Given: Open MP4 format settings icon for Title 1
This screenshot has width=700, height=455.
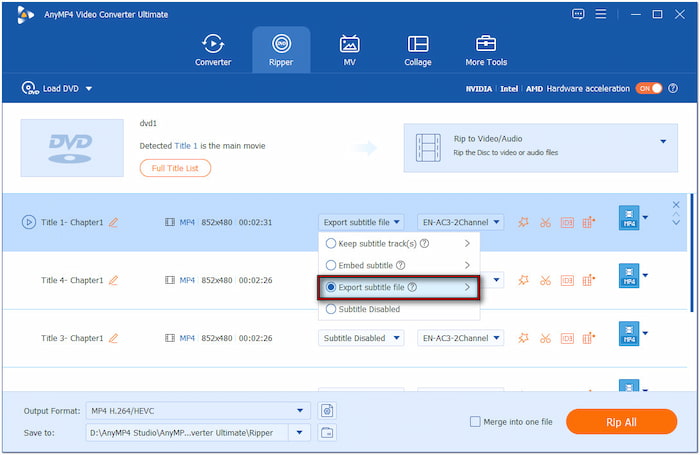Looking at the screenshot, I should click(629, 218).
